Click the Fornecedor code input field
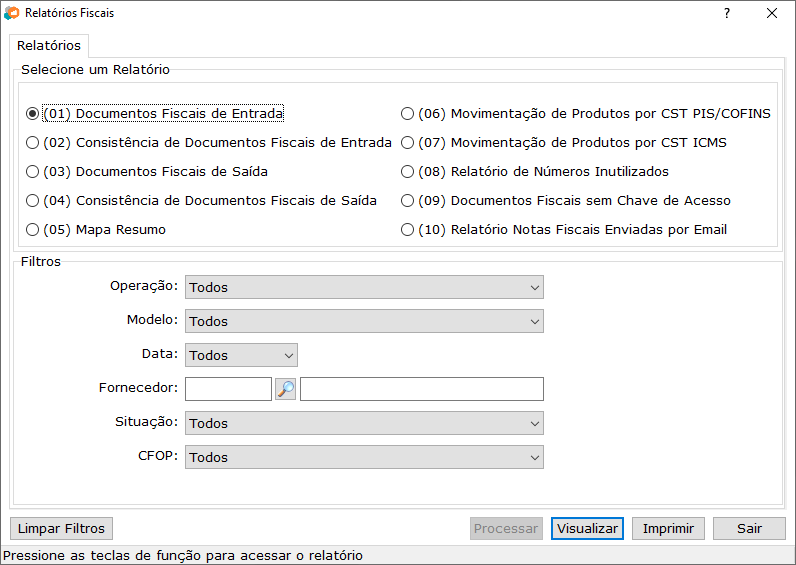 click(228, 389)
